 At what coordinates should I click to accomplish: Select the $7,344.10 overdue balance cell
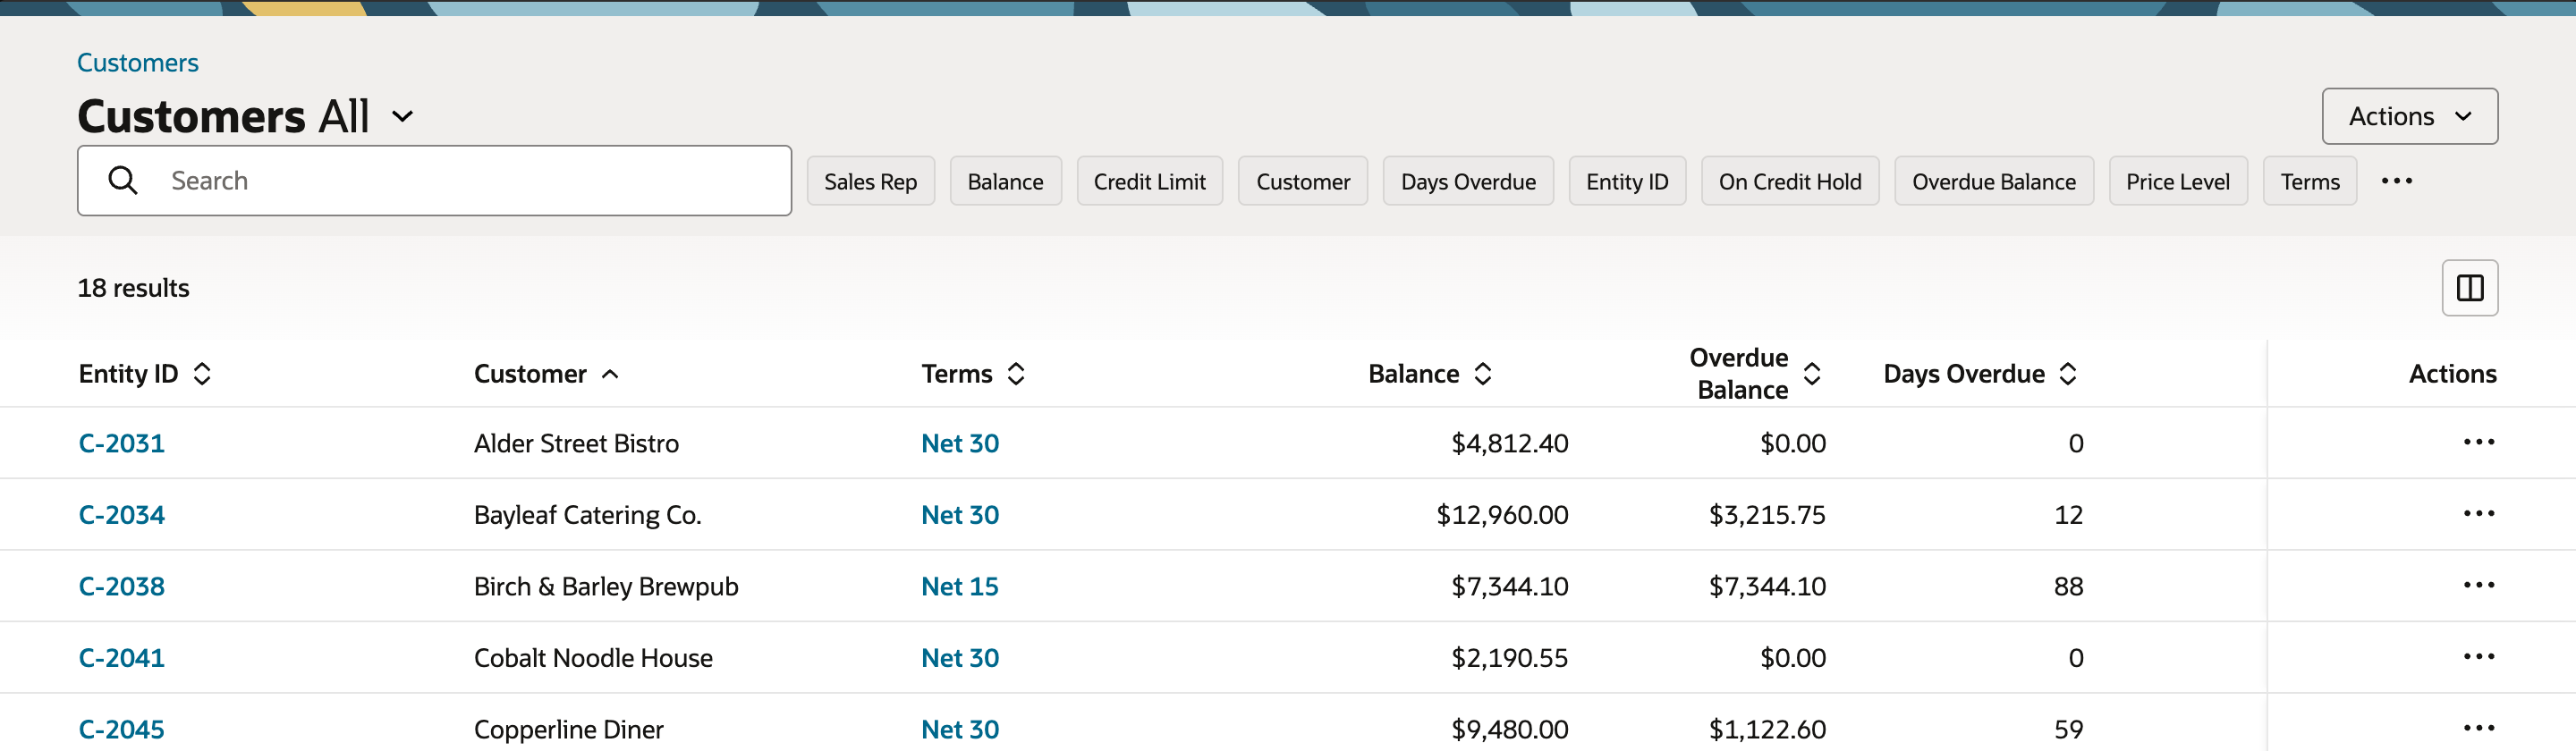[1767, 586]
